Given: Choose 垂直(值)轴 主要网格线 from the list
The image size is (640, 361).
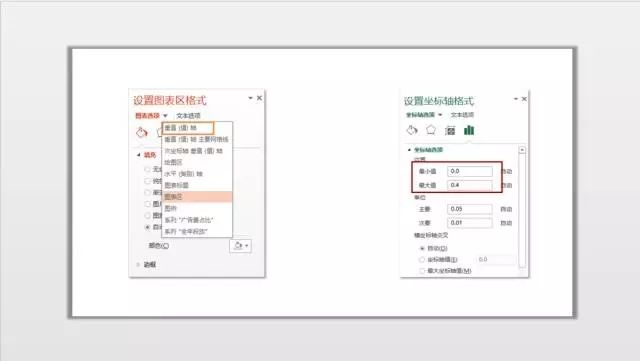Looking at the screenshot, I should point(197,139).
